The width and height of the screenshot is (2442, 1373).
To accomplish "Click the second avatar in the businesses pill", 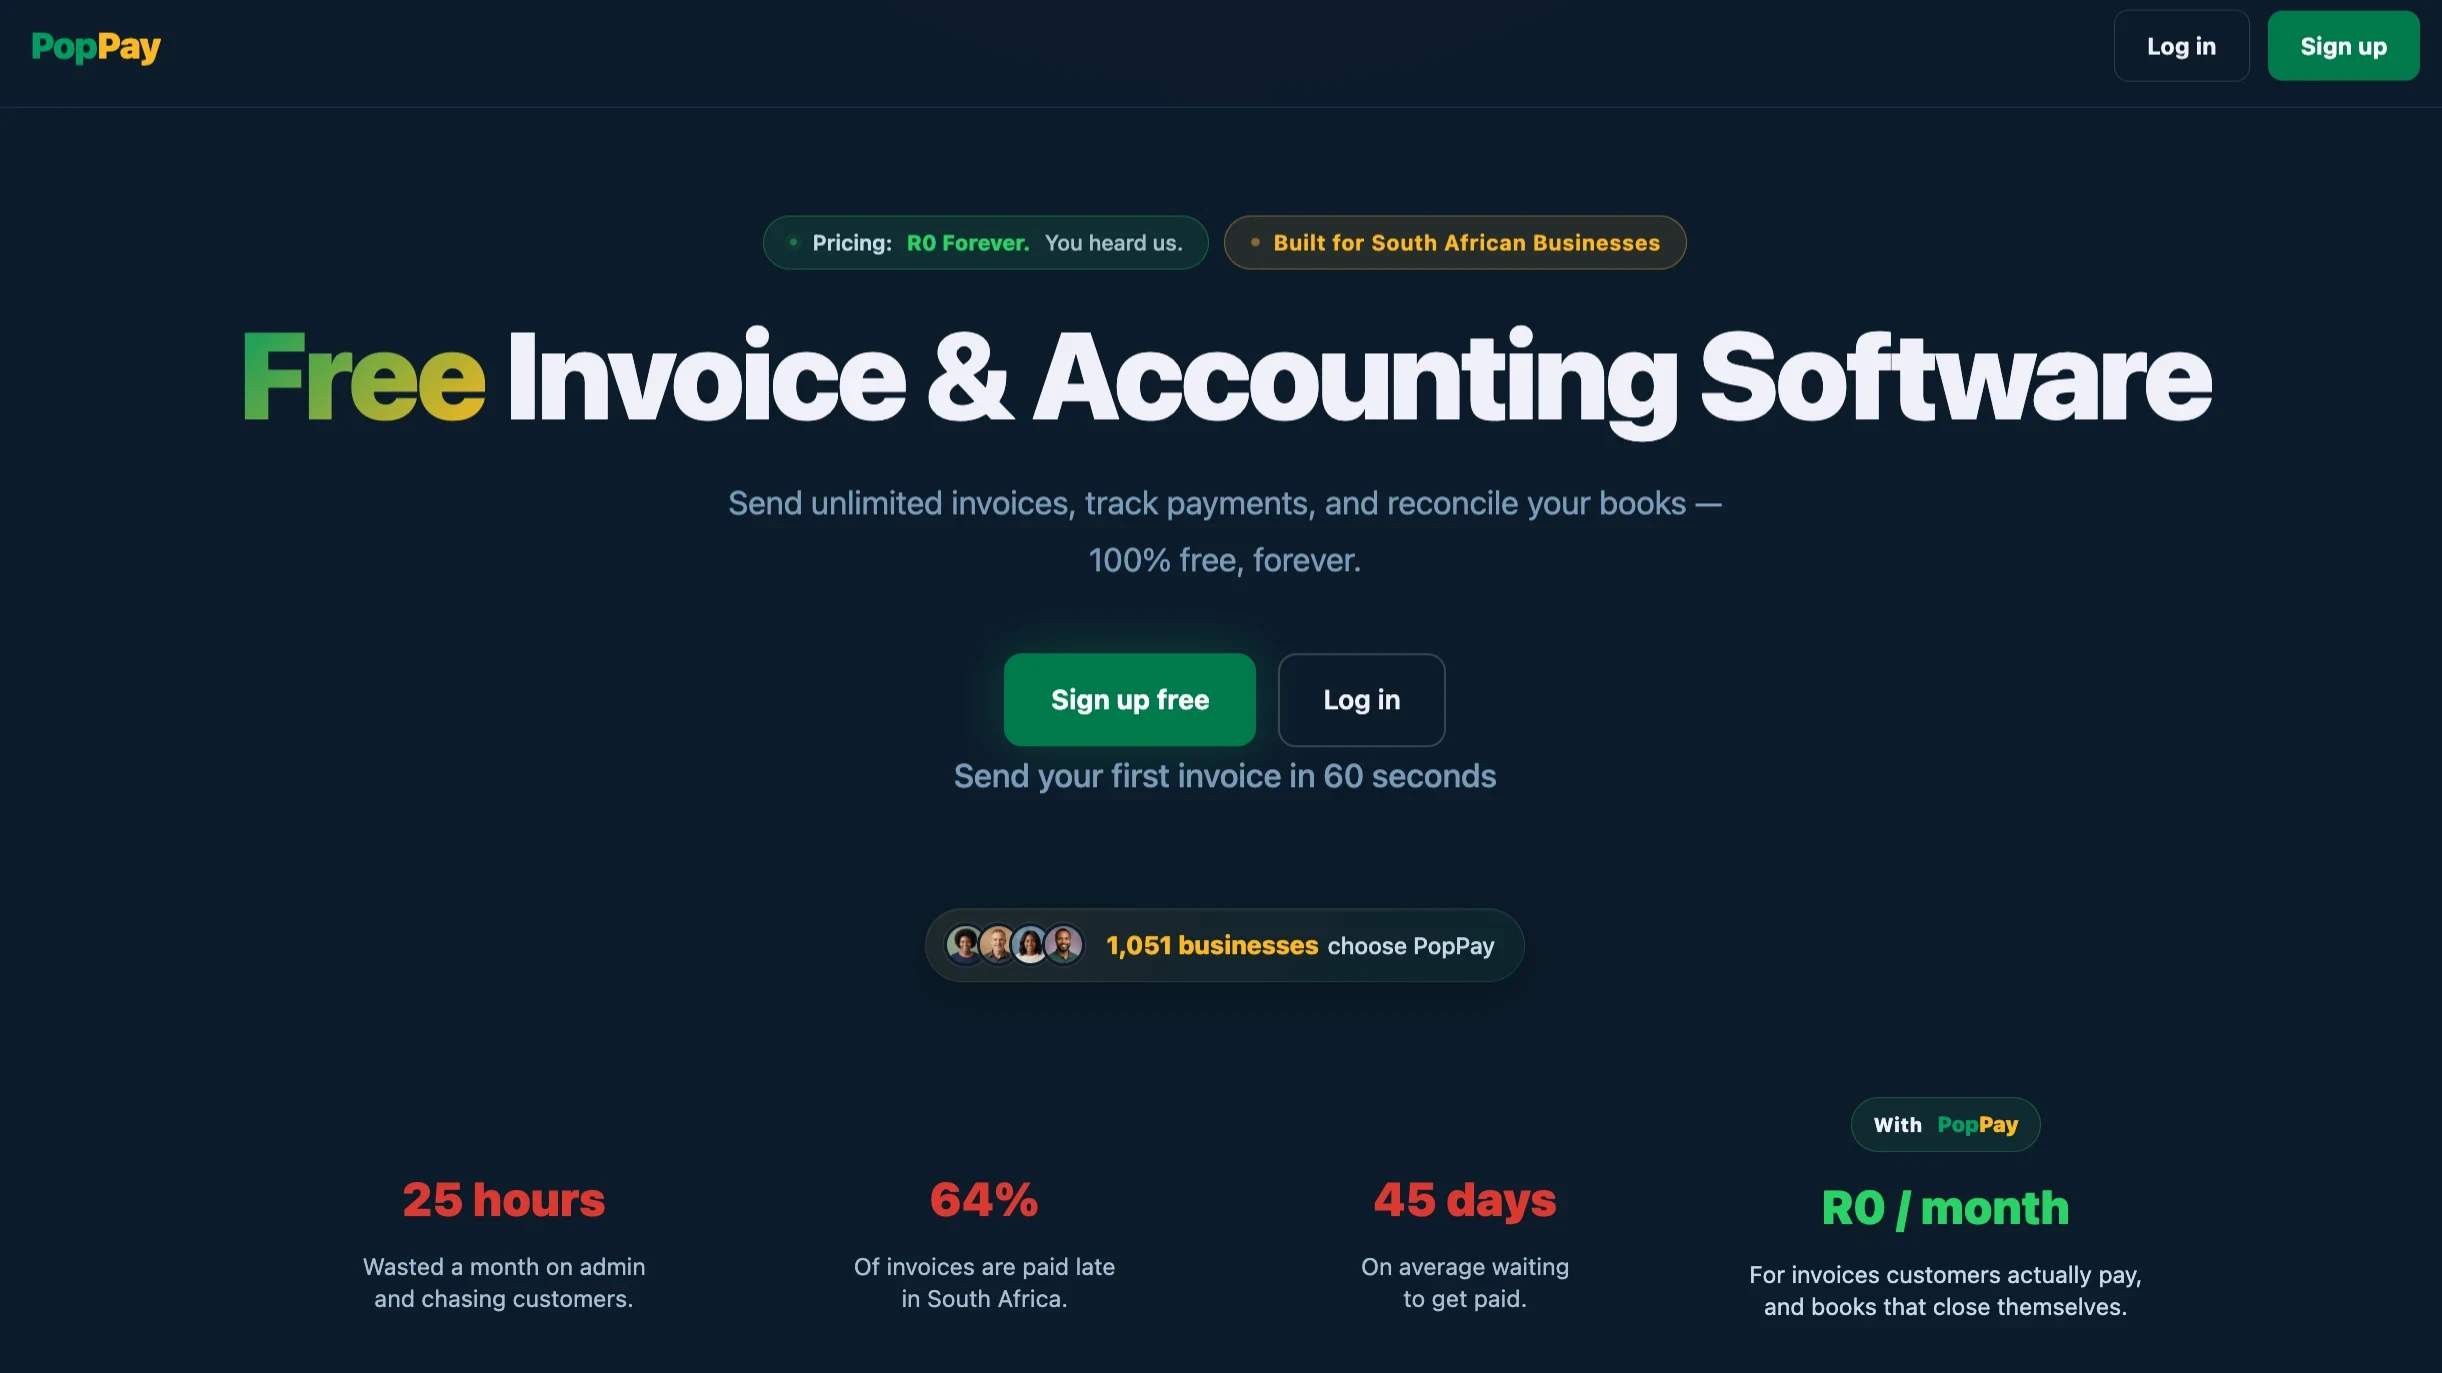I will (x=997, y=944).
